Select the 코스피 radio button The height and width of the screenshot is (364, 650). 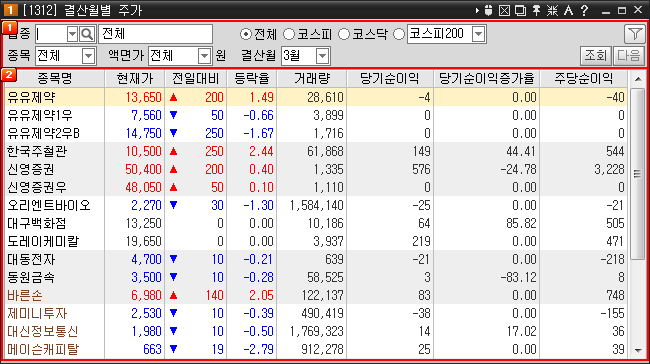click(x=289, y=34)
